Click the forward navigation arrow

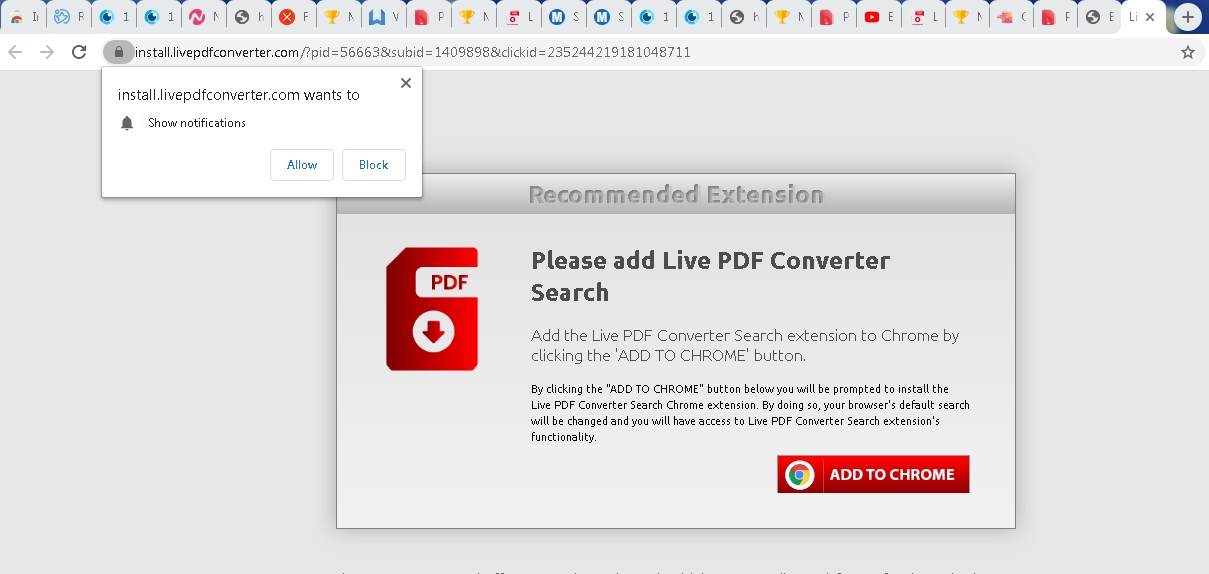click(46, 52)
